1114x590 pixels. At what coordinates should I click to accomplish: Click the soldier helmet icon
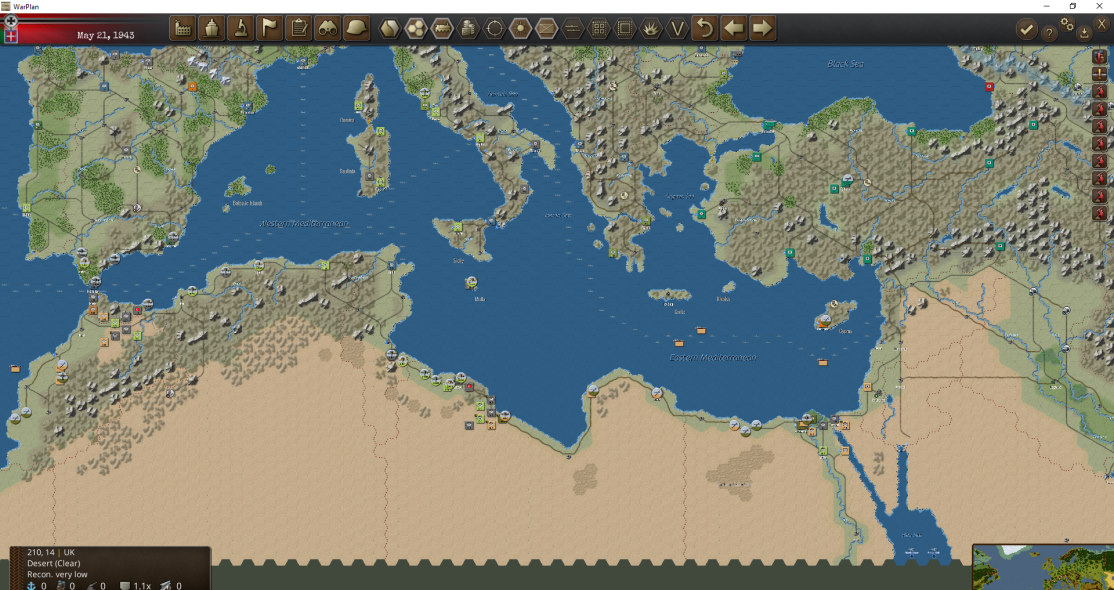coord(357,28)
